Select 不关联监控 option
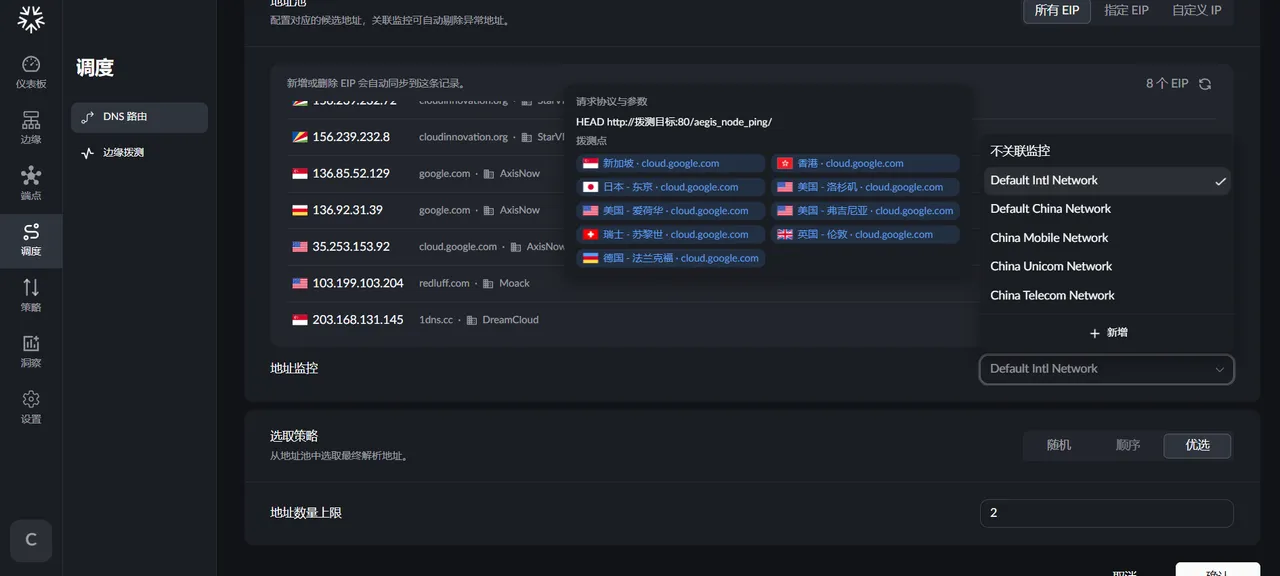The image size is (1280, 576). point(1107,151)
